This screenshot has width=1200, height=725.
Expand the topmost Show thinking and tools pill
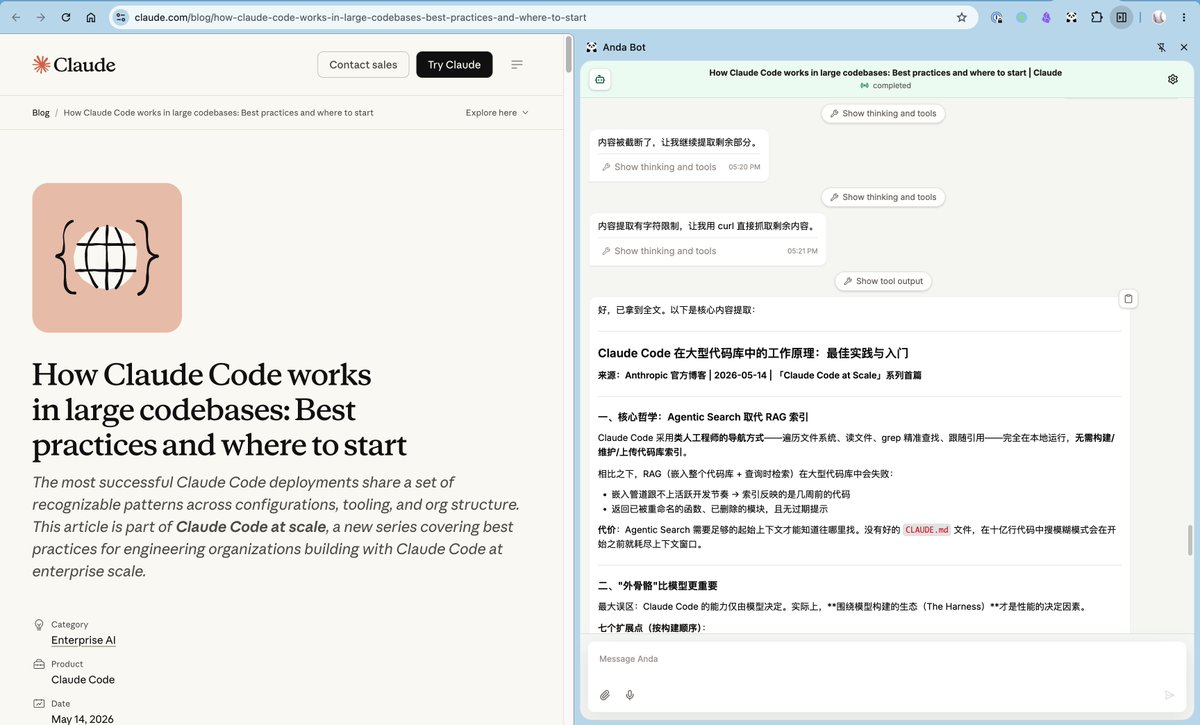coord(883,113)
